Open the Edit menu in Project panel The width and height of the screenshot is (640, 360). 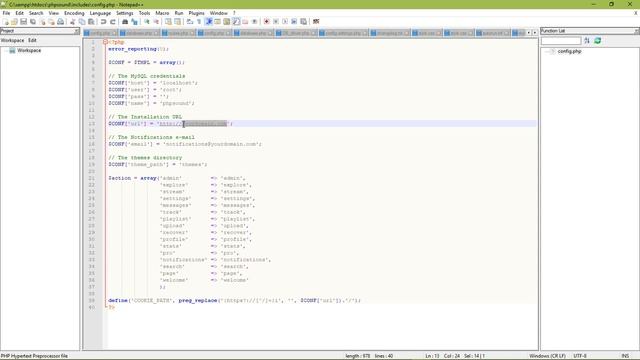point(32,40)
